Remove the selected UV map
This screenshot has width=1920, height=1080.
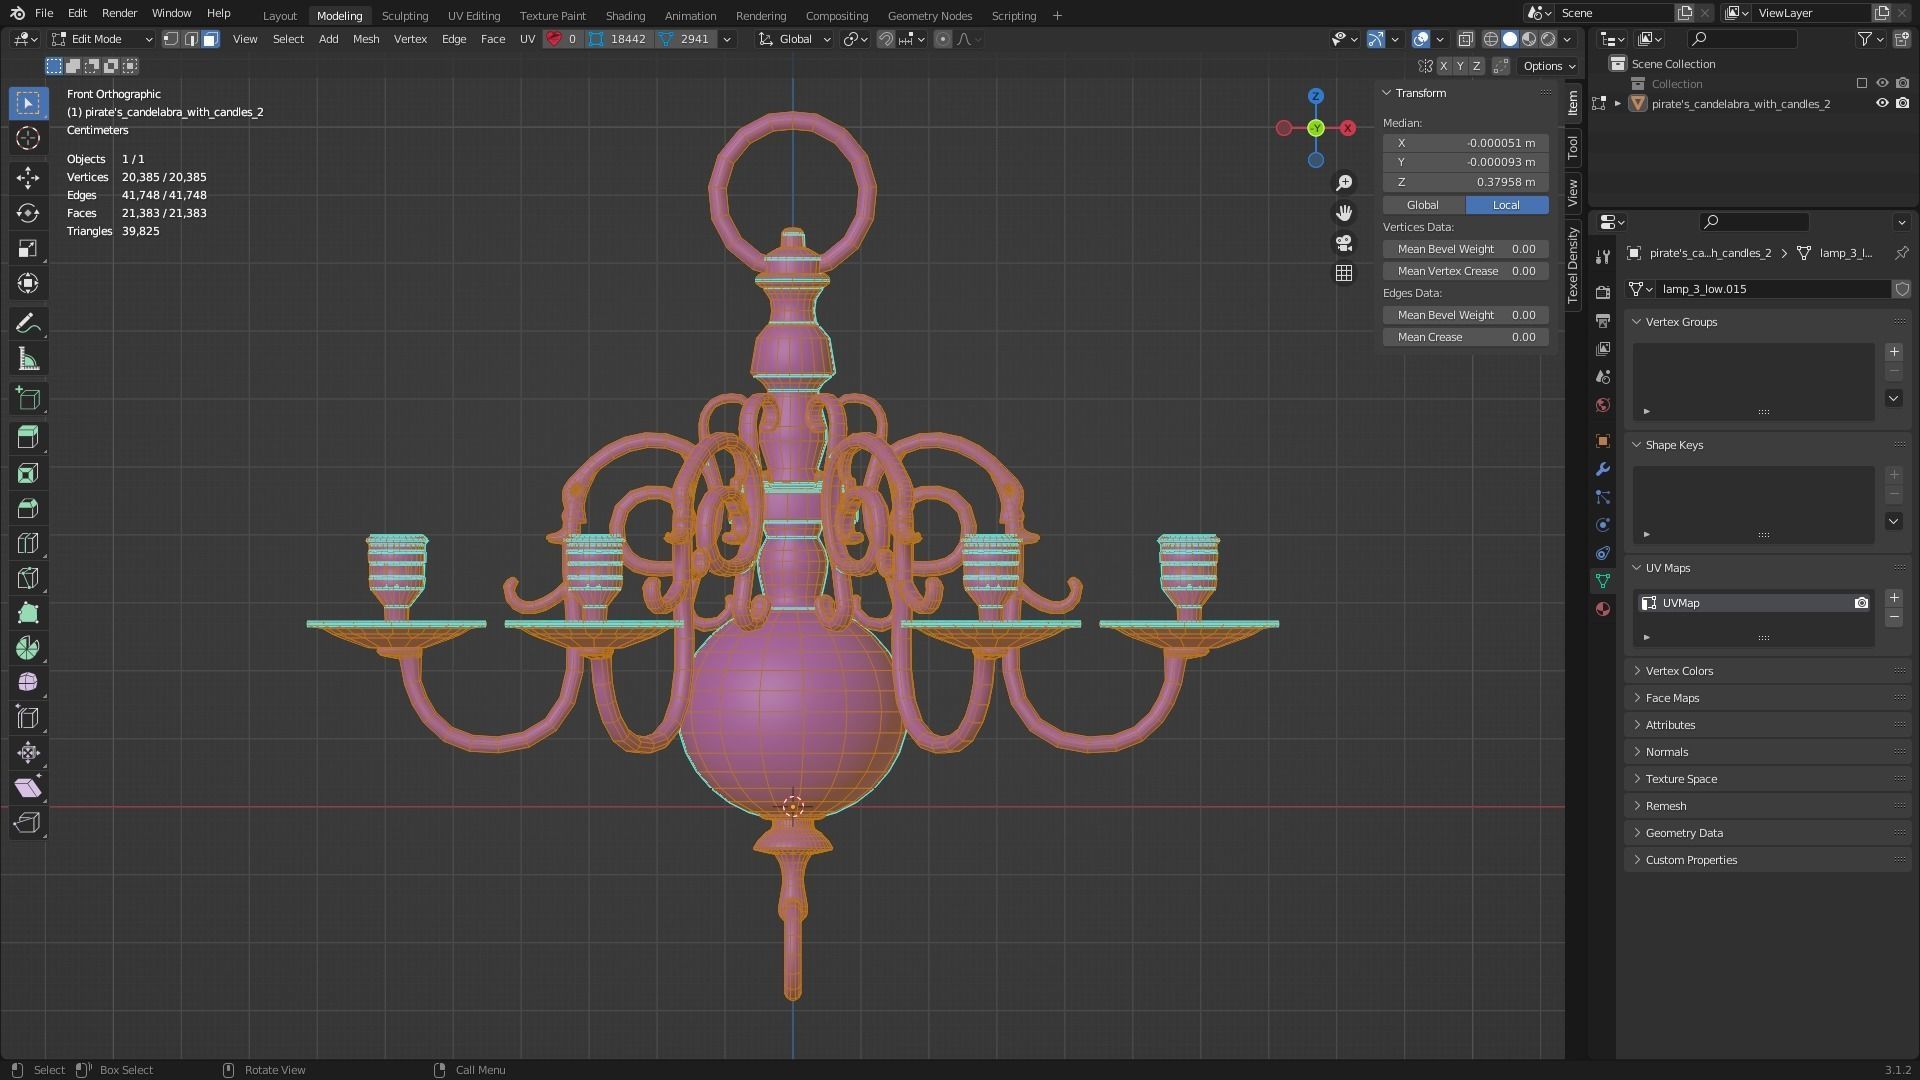coord(1893,618)
